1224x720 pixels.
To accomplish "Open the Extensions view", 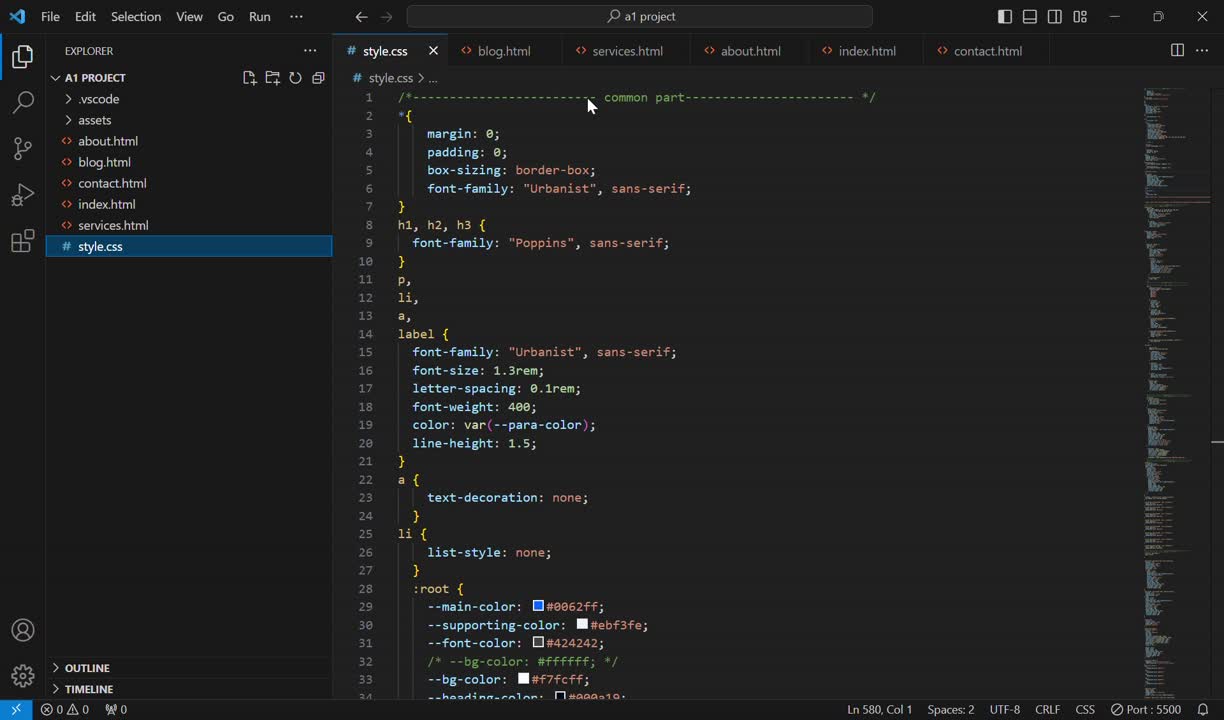I will [x=22, y=241].
